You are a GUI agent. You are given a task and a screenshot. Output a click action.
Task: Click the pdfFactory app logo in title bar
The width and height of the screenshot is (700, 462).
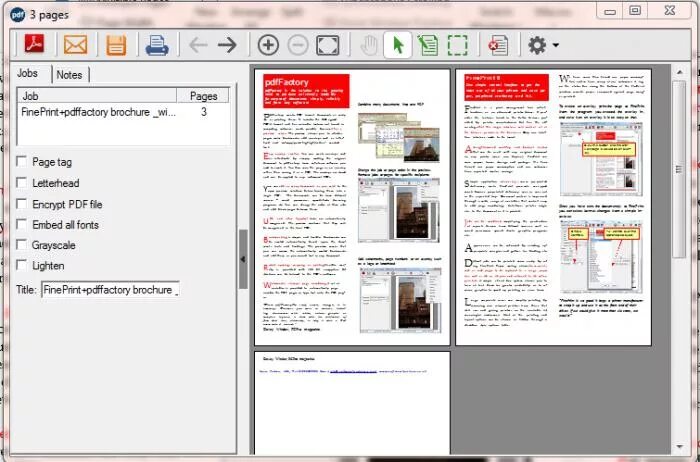click(17, 15)
